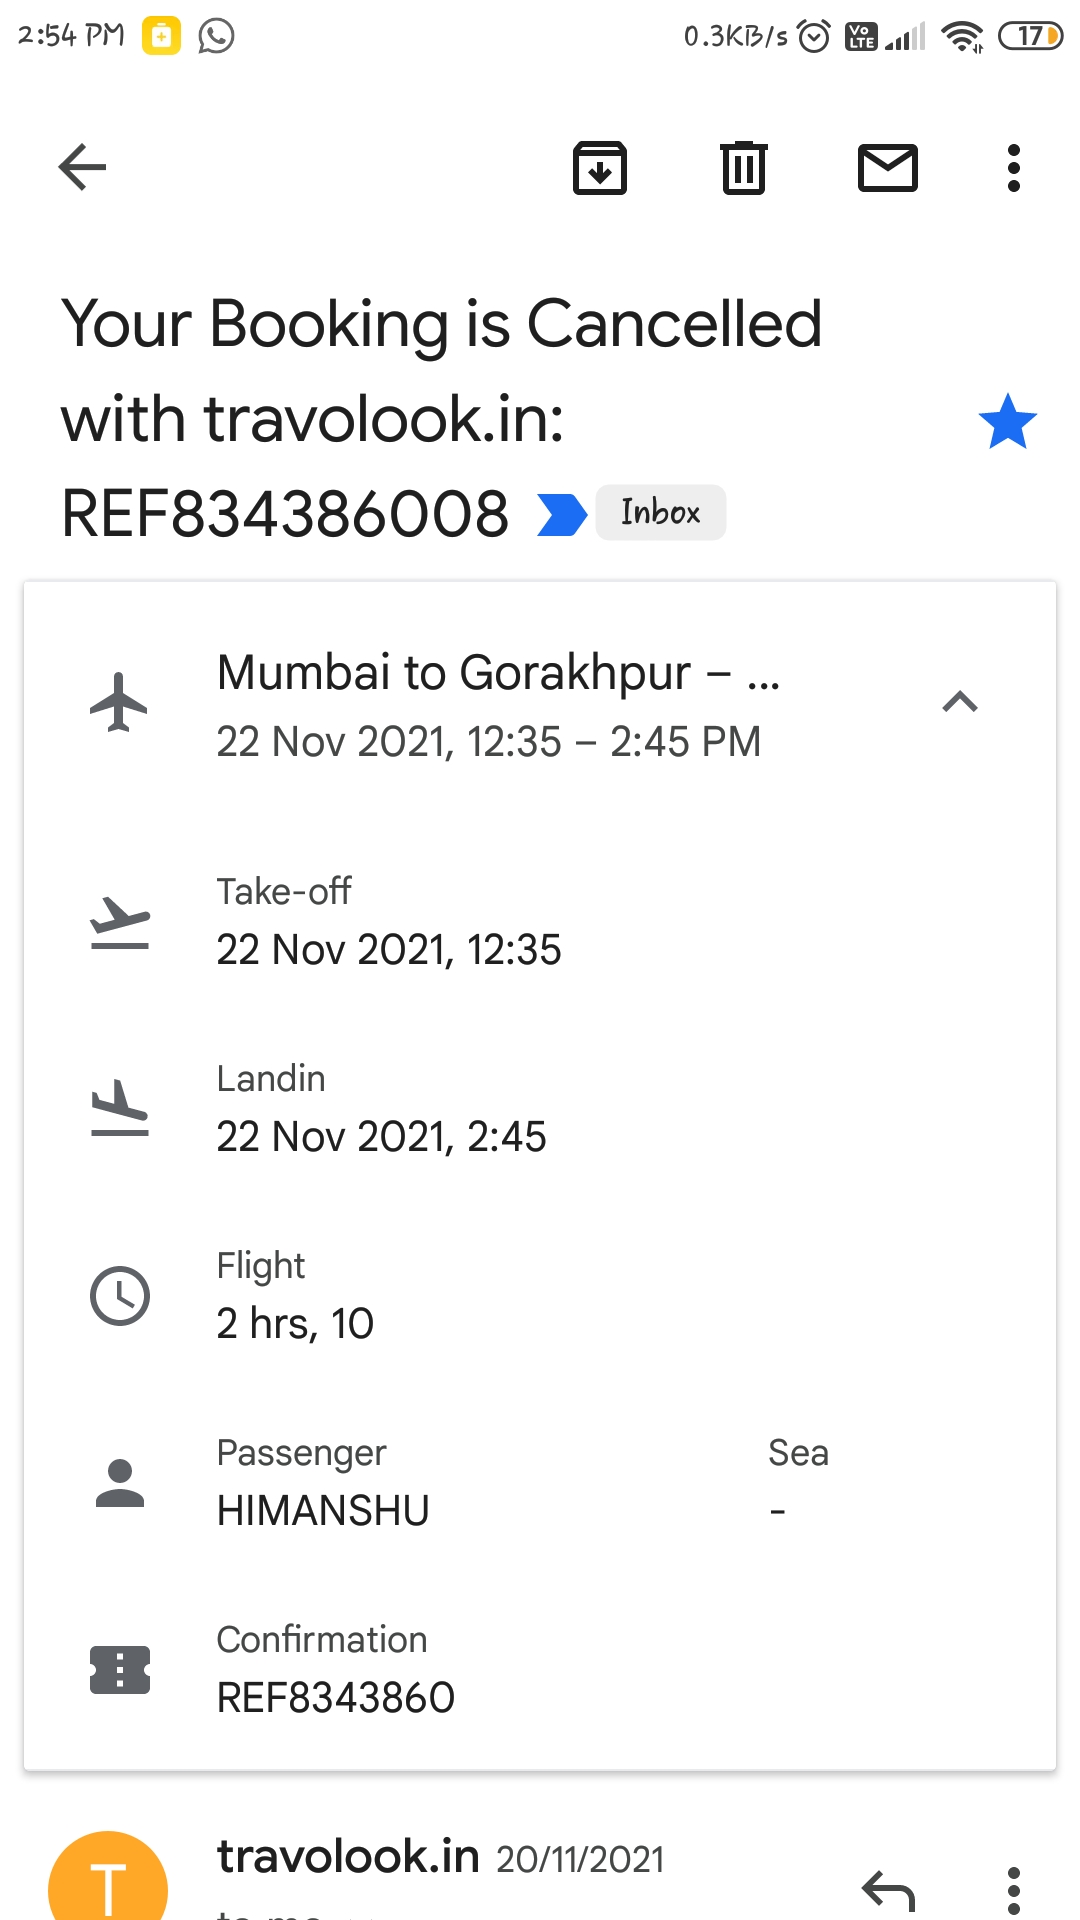Delete this email with trash icon
Image resolution: width=1080 pixels, height=1920 pixels.
click(x=743, y=167)
